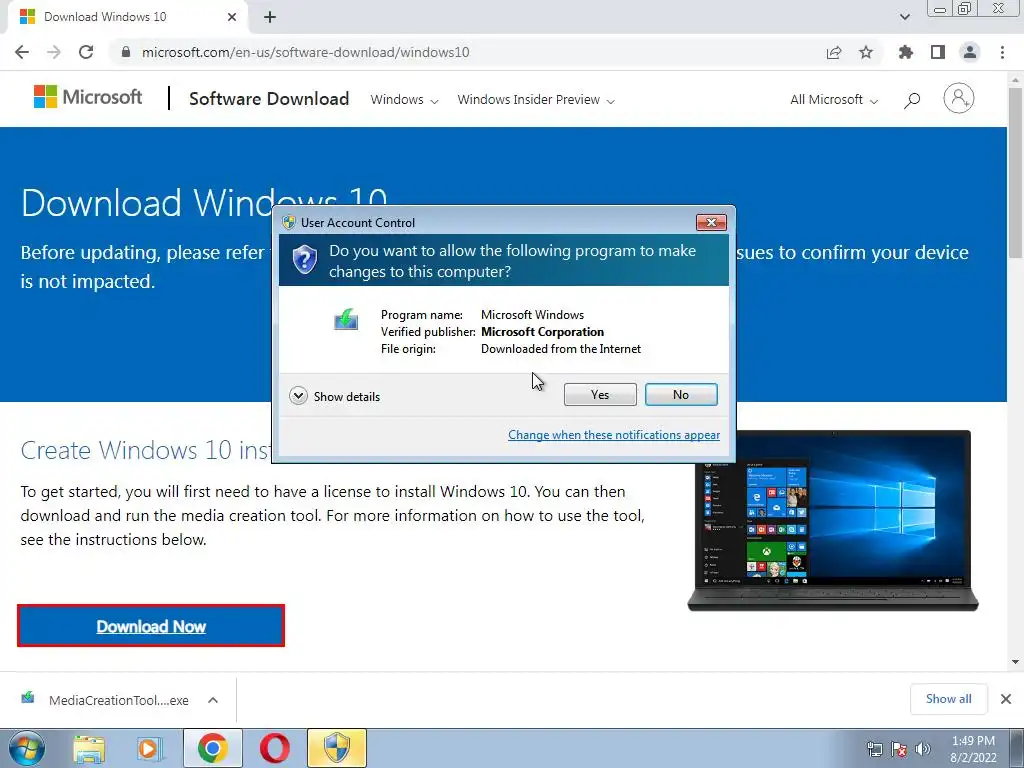Viewport: 1024px width, 768px height.
Task: Click the padlock site info icon
Action: click(126, 52)
